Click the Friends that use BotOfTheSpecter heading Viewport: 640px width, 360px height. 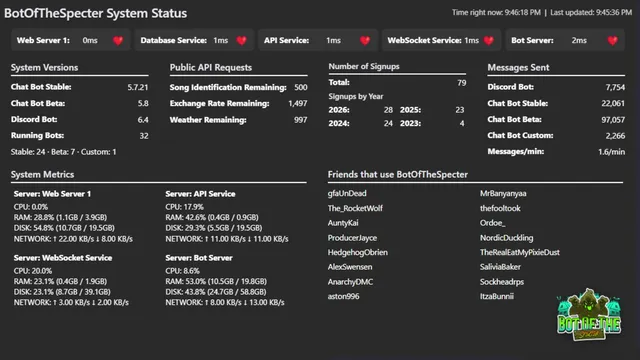coord(398,174)
